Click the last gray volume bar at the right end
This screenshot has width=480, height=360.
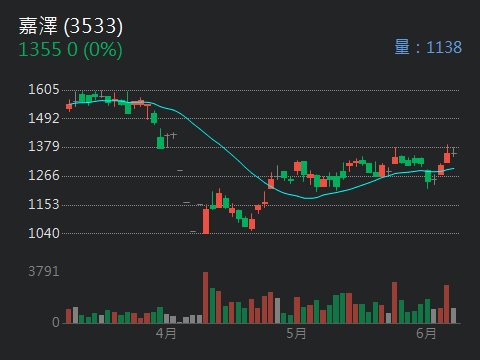(x=453, y=316)
